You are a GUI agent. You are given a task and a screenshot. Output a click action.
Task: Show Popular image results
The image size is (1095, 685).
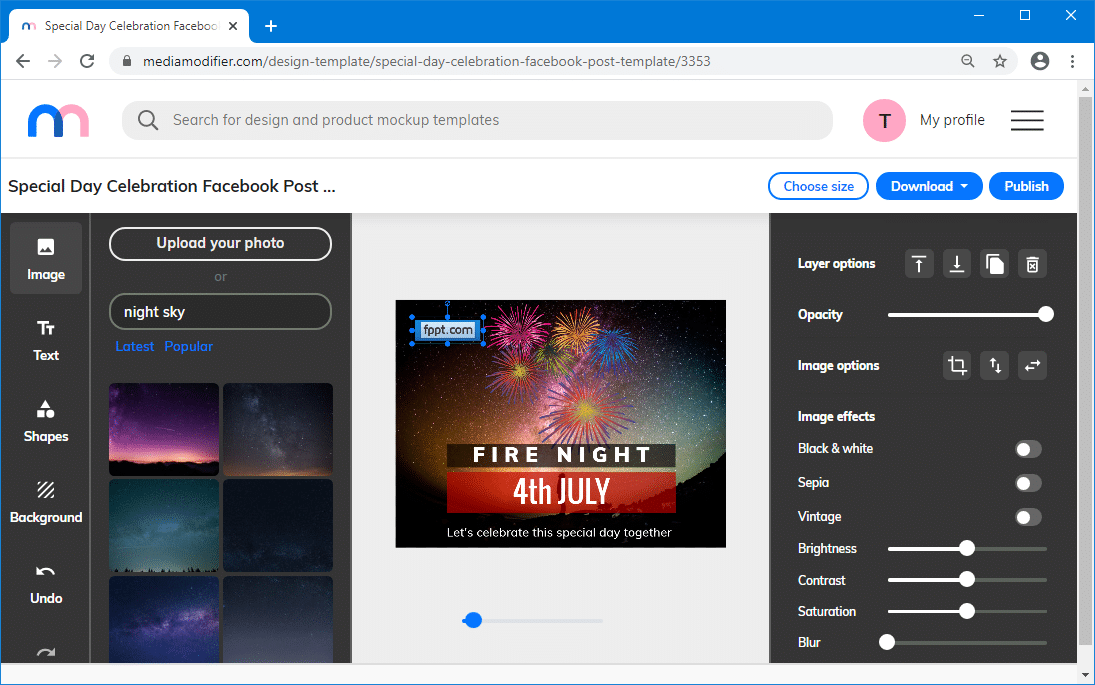[x=189, y=346]
